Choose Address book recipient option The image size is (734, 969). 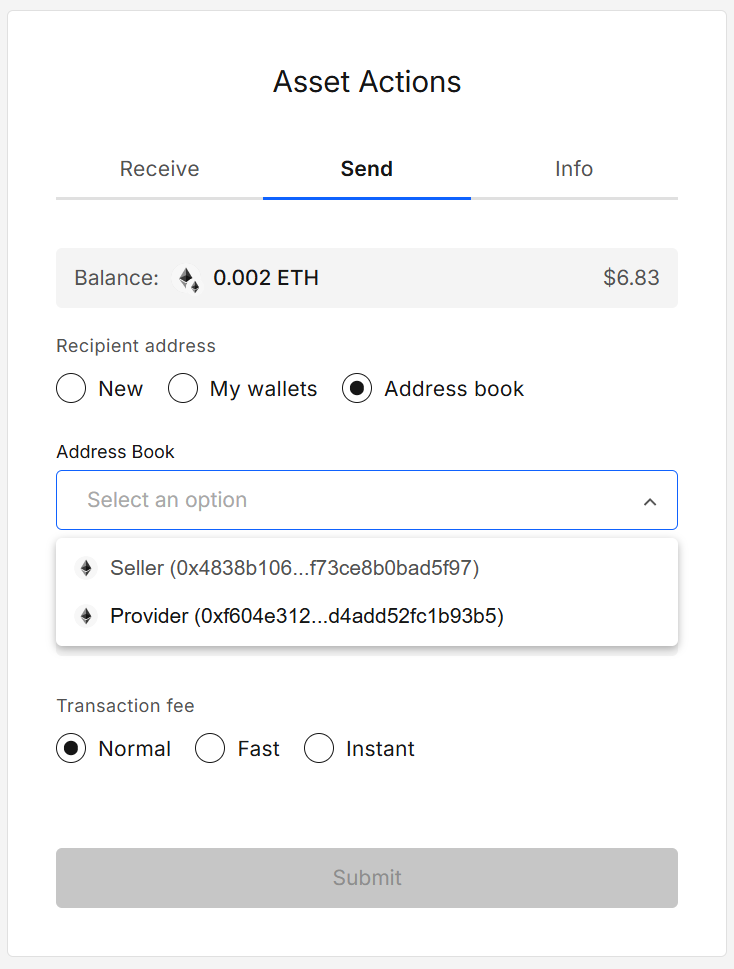pos(357,388)
